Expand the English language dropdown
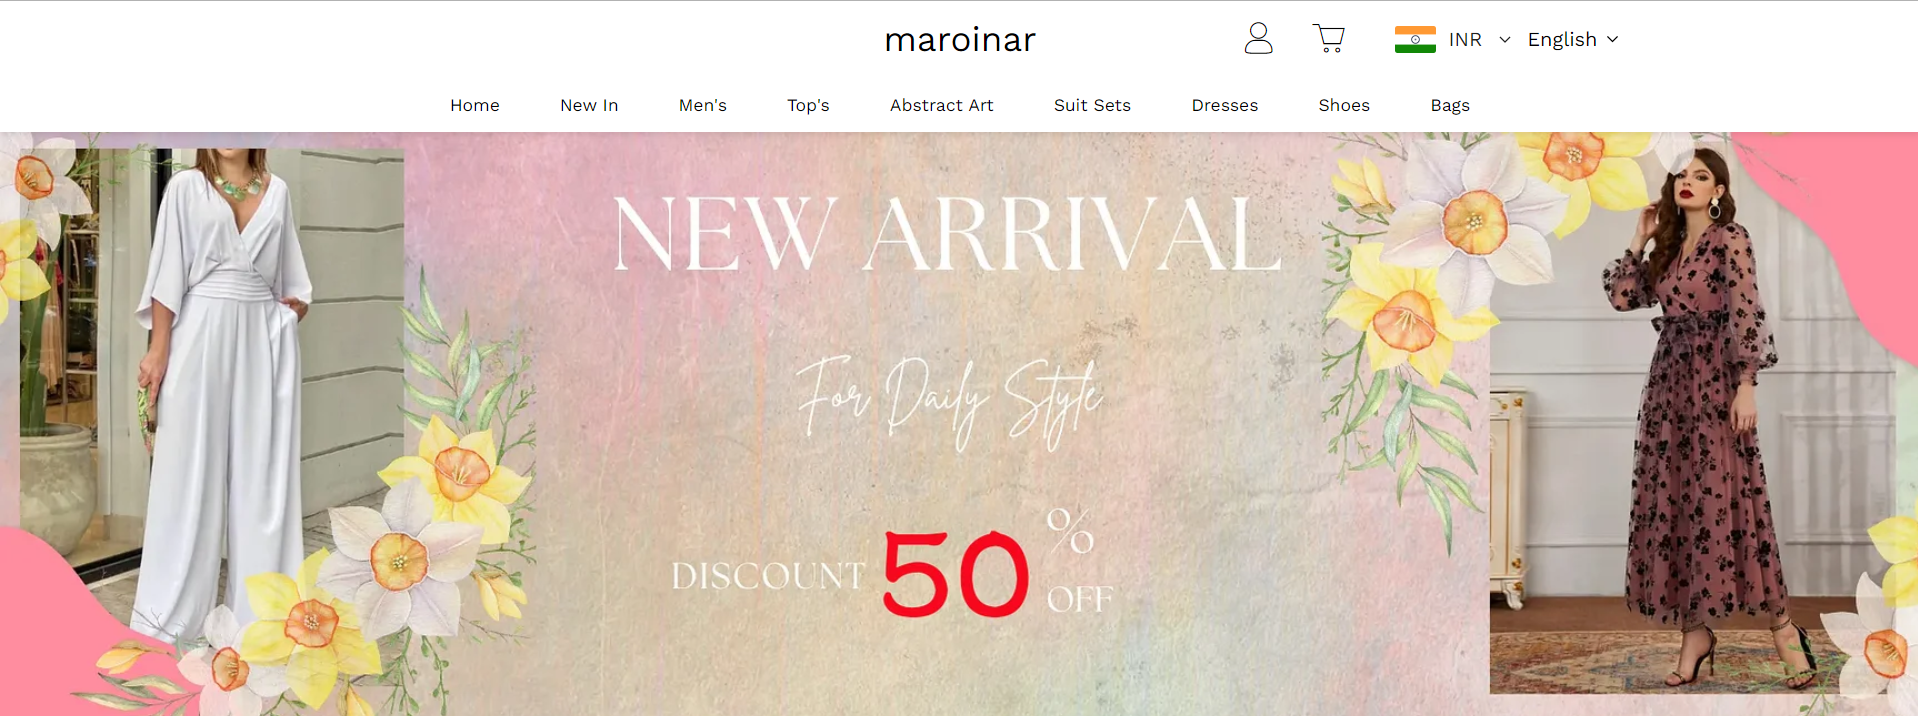Screen dimensions: 1918x721 click(1573, 40)
